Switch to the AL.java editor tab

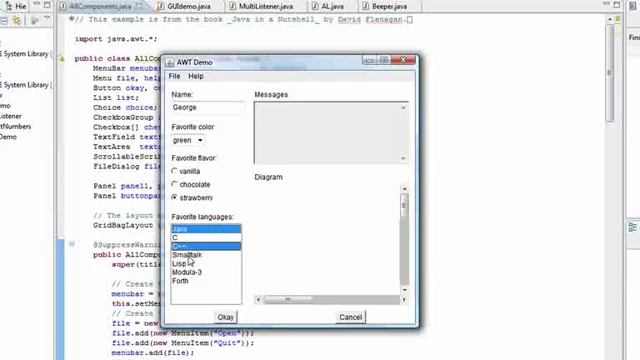[333, 7]
